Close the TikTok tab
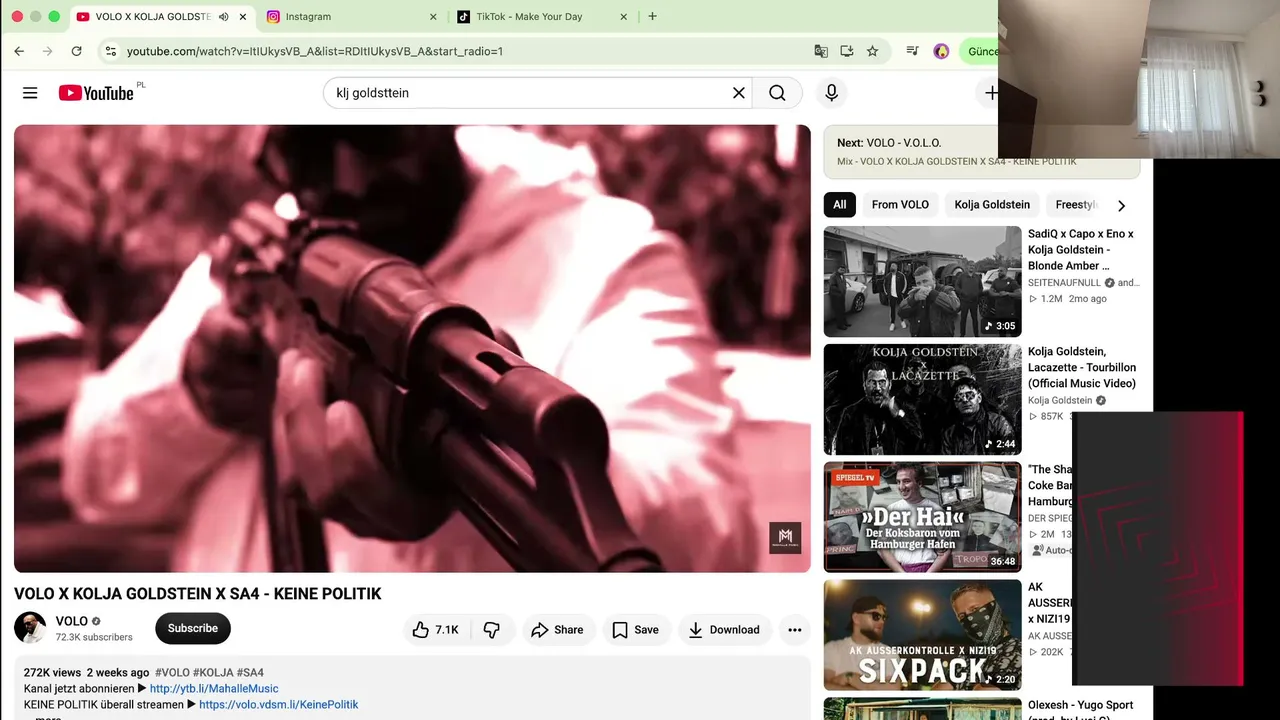 point(624,17)
